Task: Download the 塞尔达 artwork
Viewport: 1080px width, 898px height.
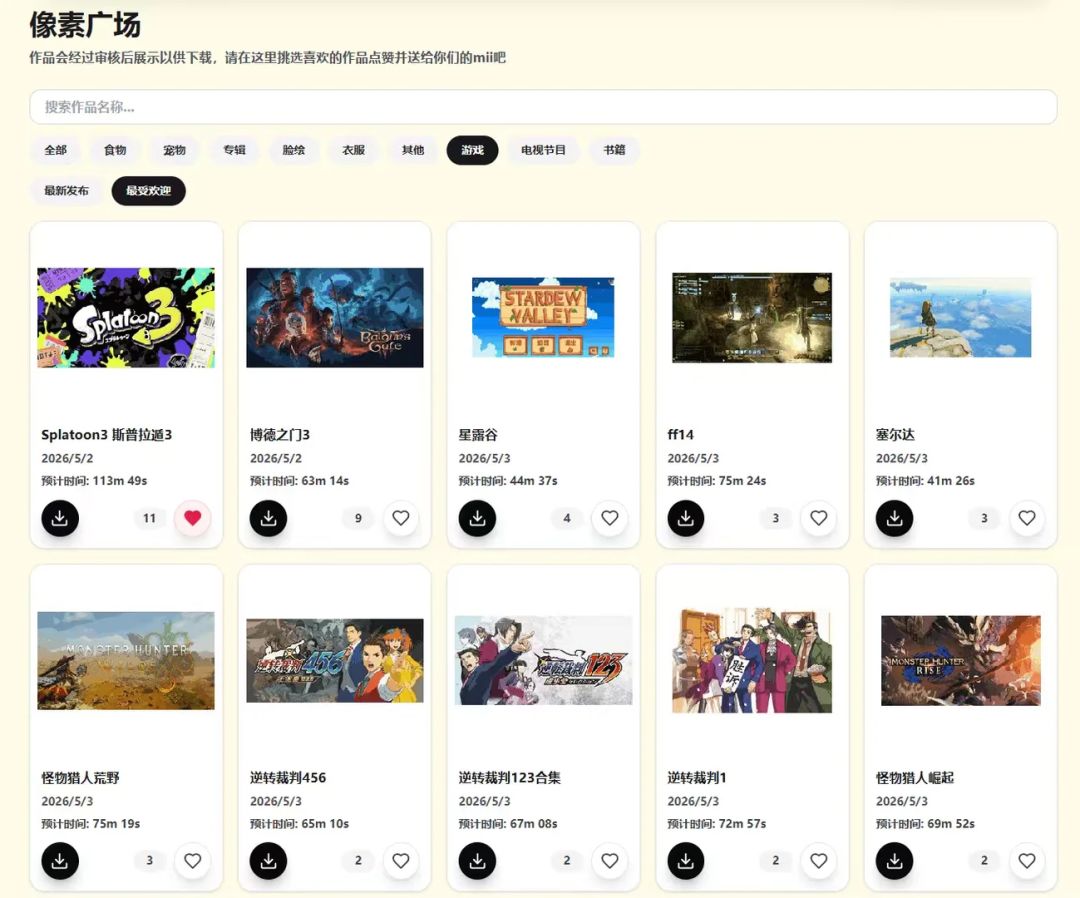Action: pos(895,518)
